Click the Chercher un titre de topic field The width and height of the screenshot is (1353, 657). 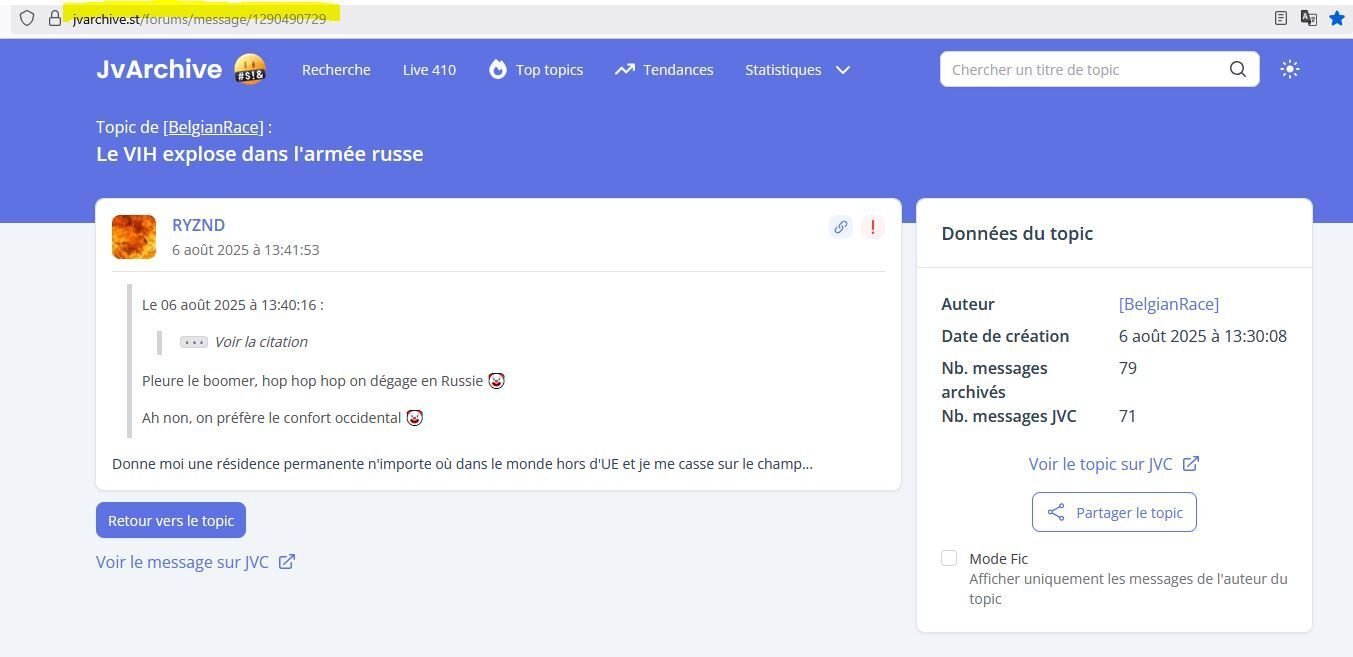[x=1085, y=69]
